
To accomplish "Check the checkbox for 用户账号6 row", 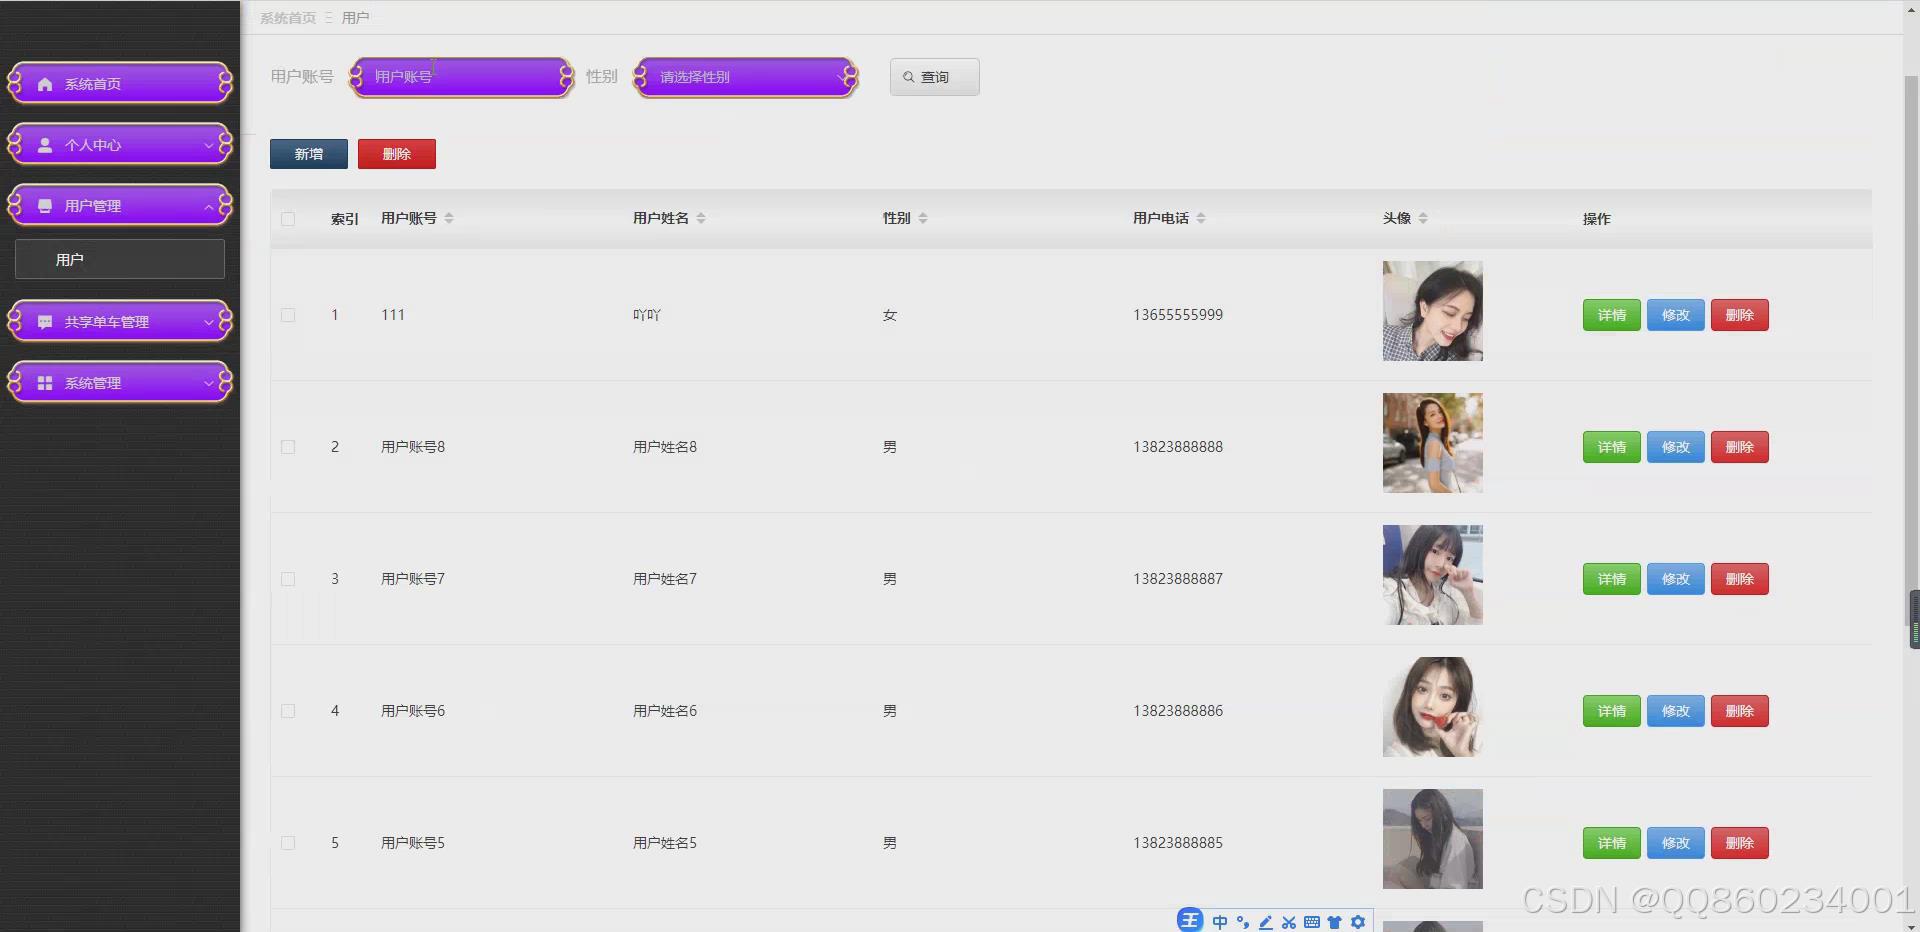I will 288,711.
